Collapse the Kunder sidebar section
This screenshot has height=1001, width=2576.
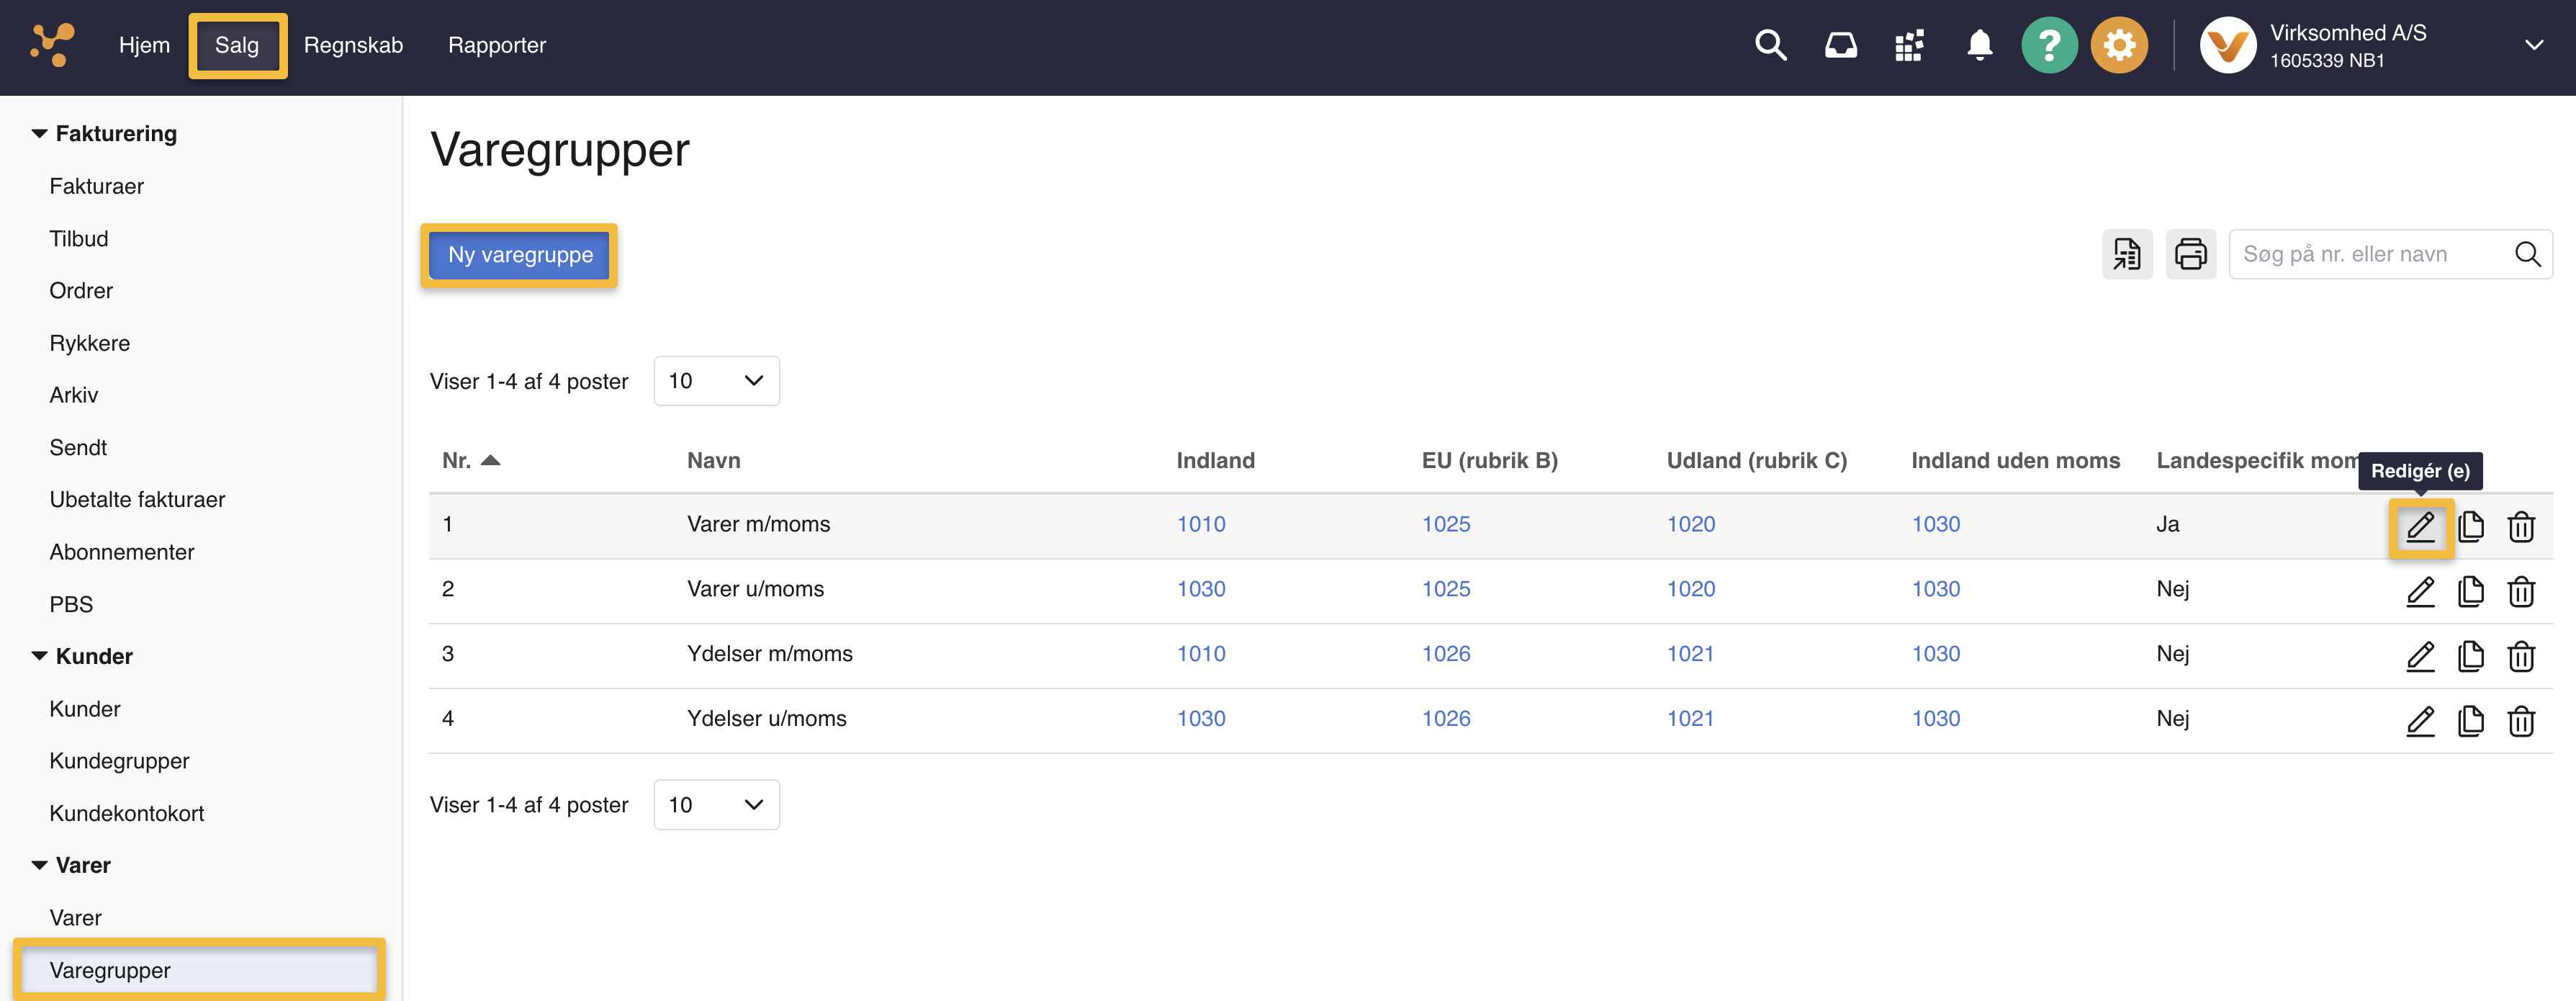(x=40, y=656)
